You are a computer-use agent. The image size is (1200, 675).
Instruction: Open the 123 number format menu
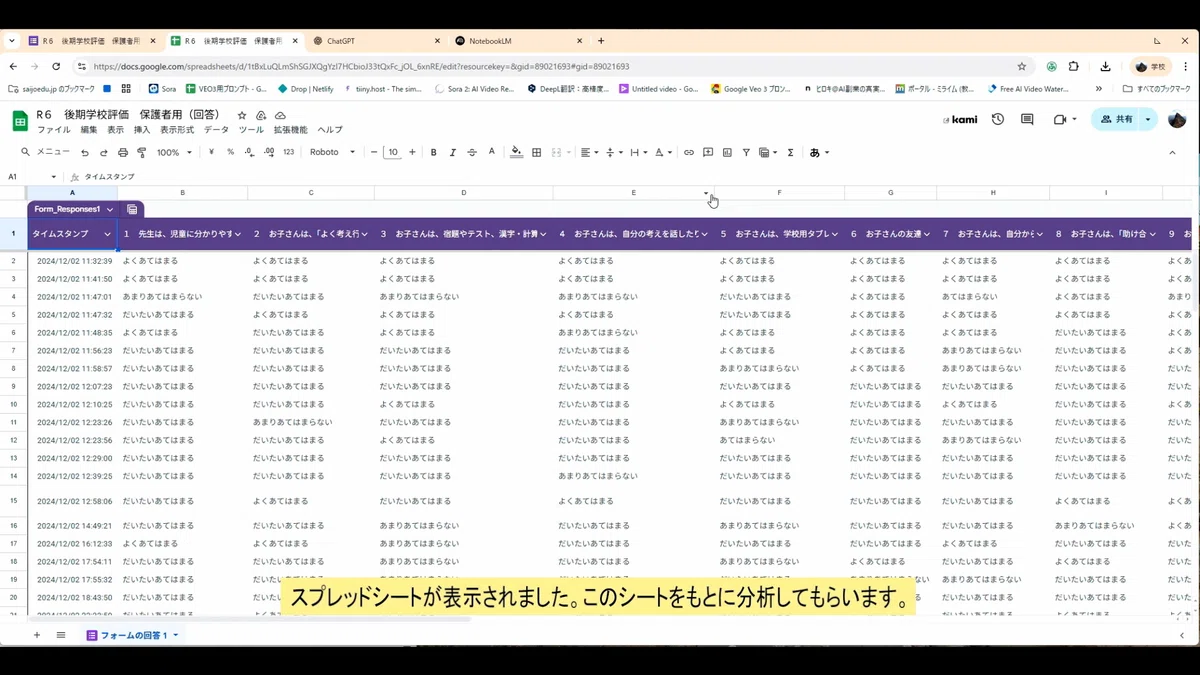tap(289, 153)
